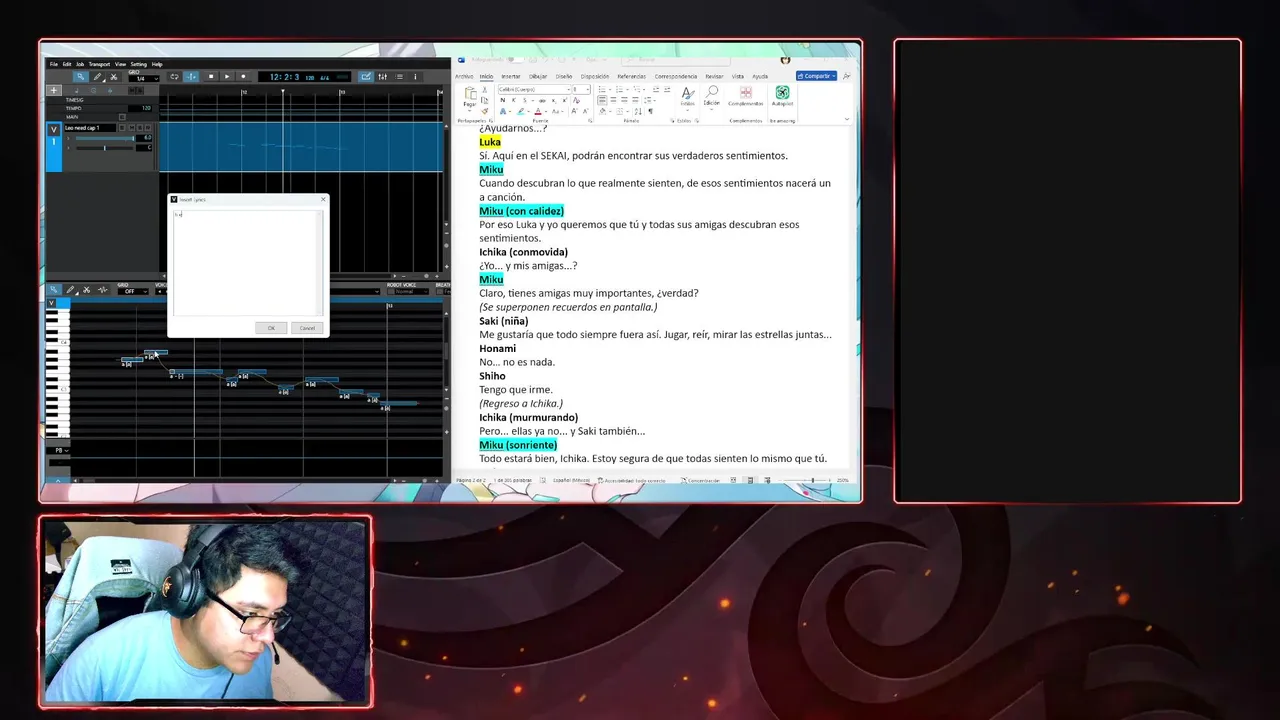Start recording in VOCALOID
1280x720 pixels.
(x=243, y=77)
